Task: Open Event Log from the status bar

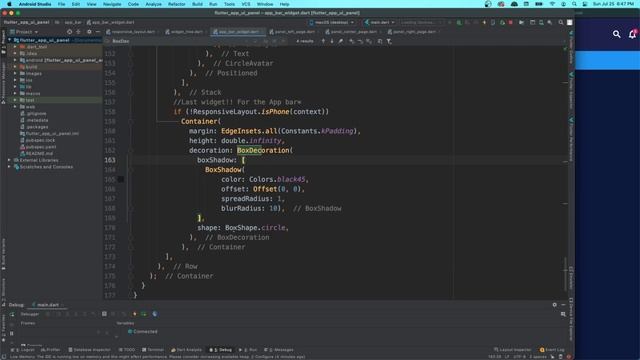Action: (x=552, y=350)
